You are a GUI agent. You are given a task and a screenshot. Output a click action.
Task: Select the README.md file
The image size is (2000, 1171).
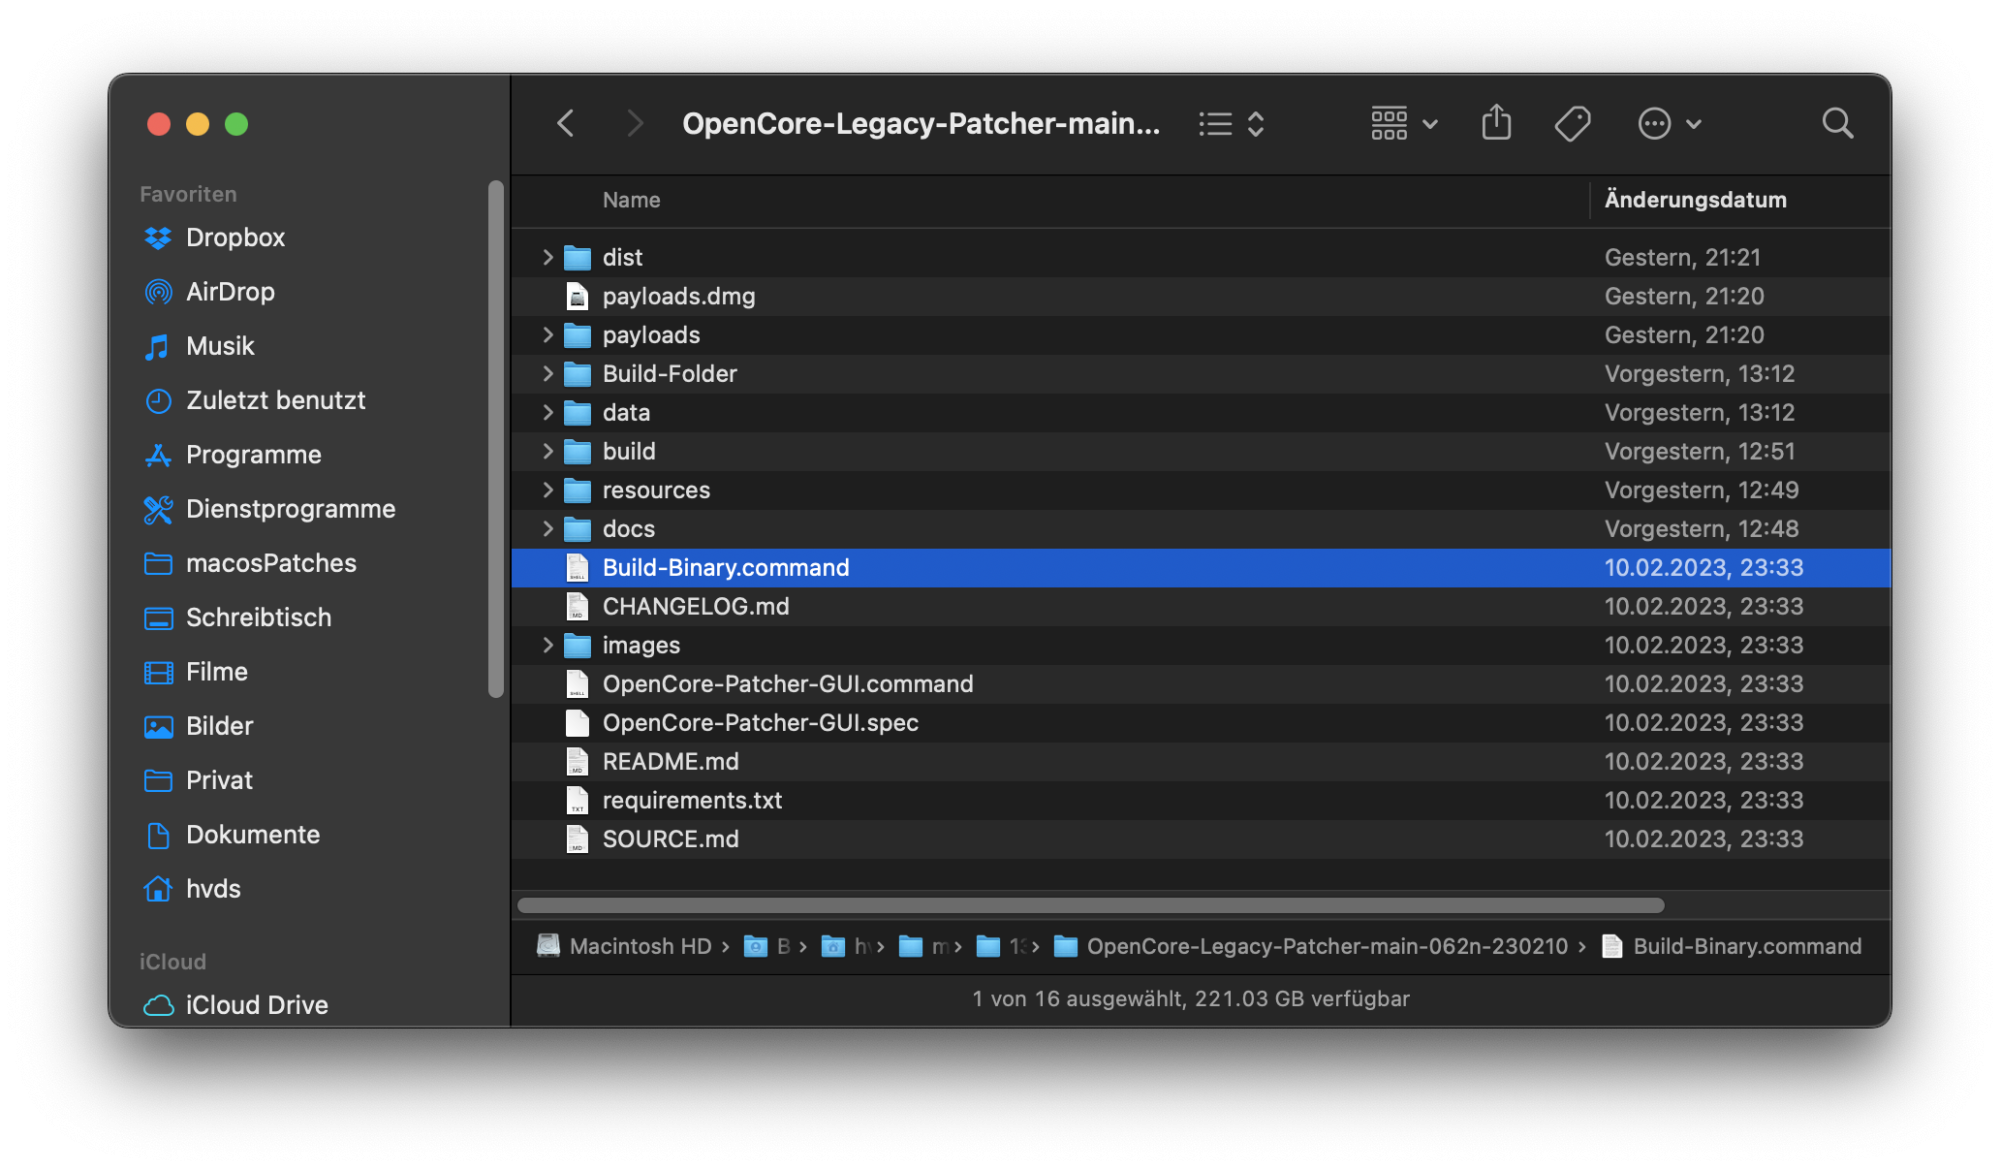point(670,762)
